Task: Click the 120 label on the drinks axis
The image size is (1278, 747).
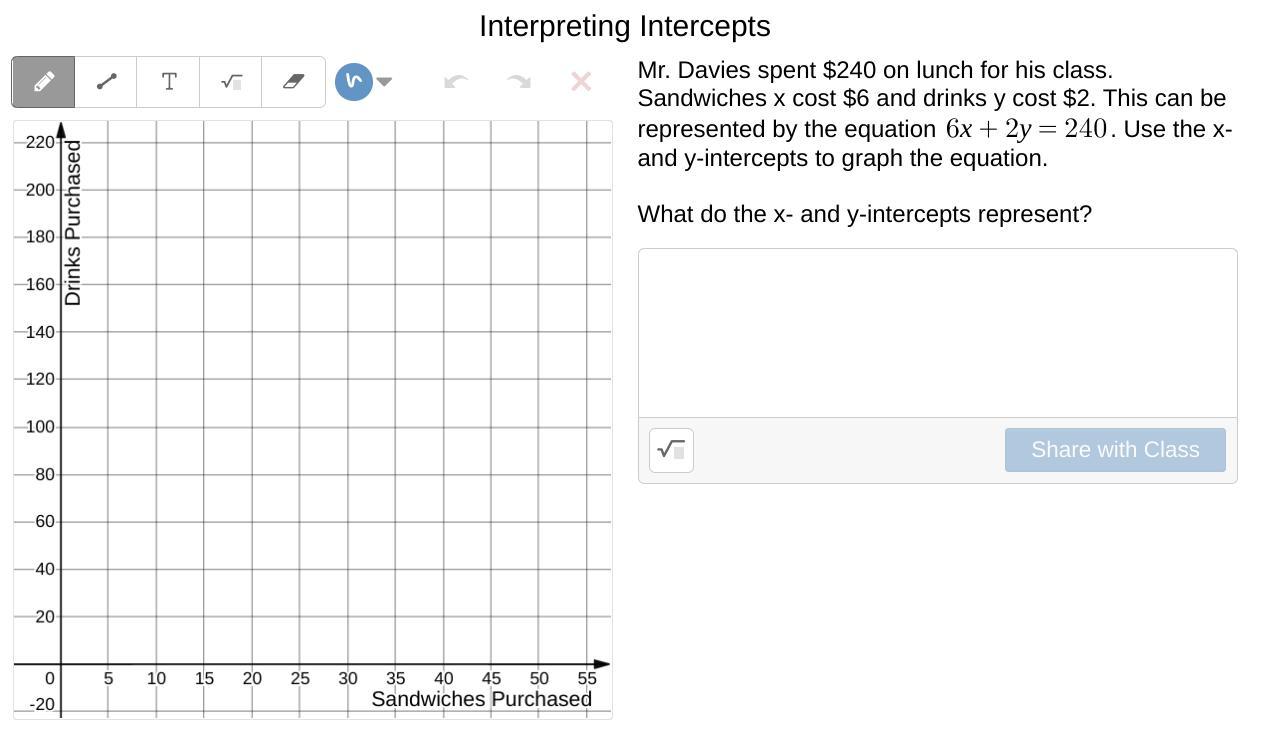Action: [x=40, y=379]
